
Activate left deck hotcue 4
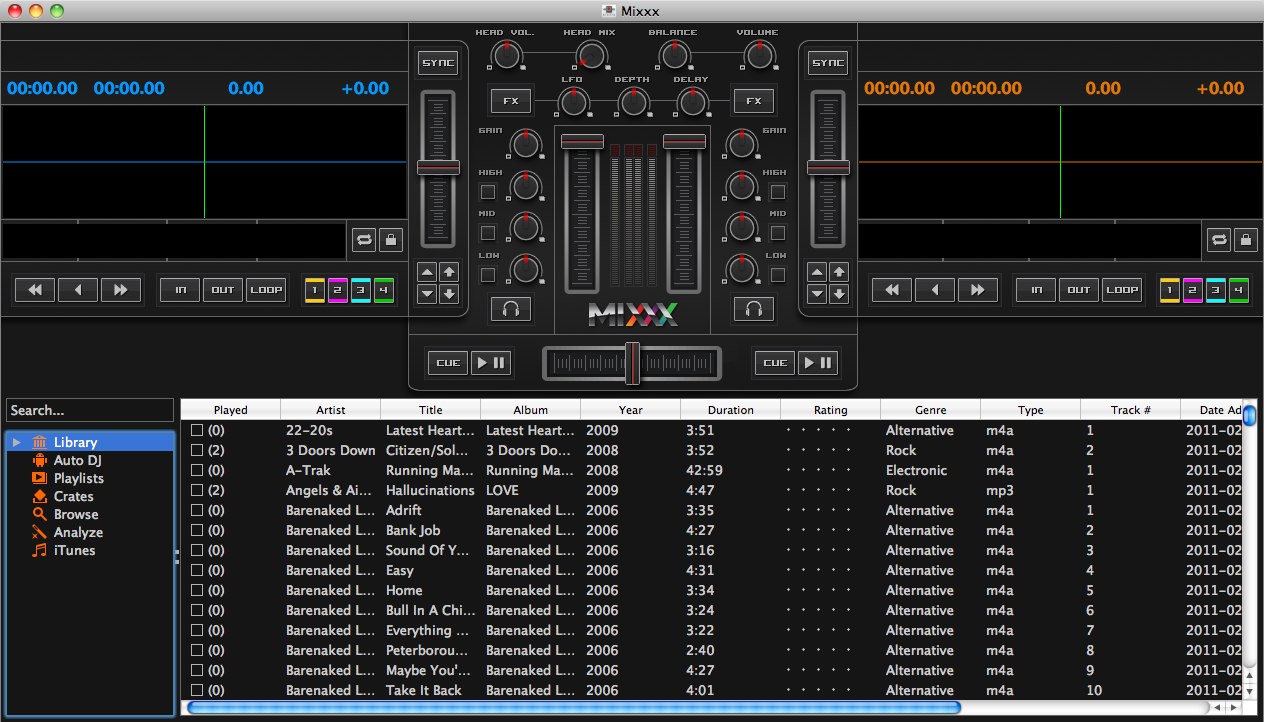click(383, 290)
